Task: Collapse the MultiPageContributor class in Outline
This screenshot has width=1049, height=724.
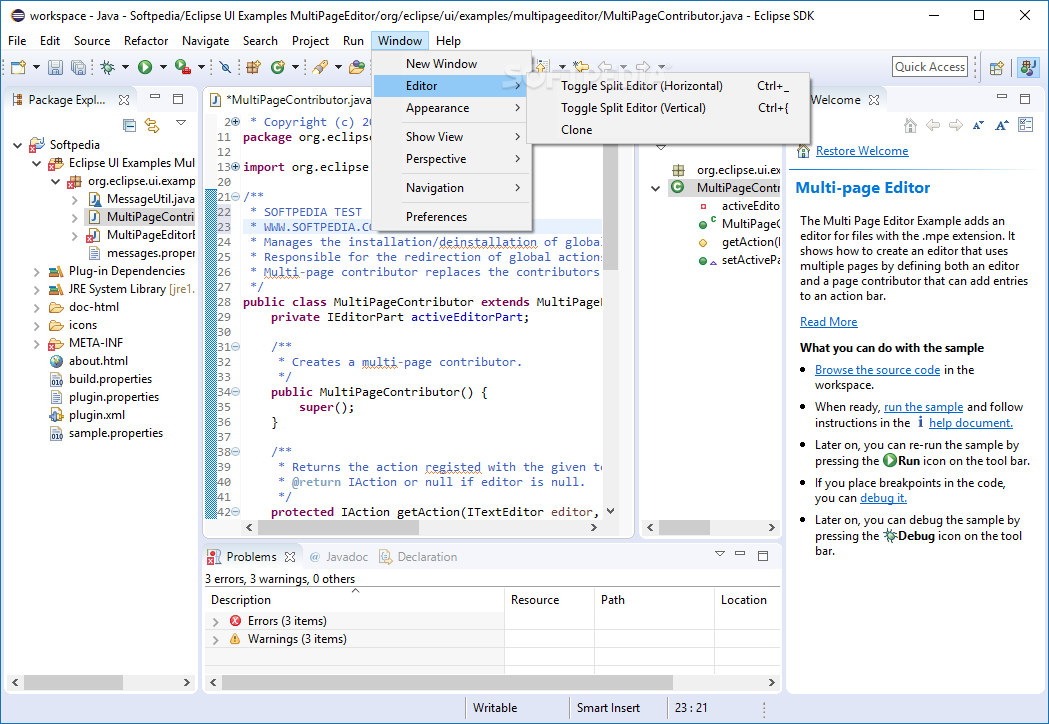Action: click(656, 189)
